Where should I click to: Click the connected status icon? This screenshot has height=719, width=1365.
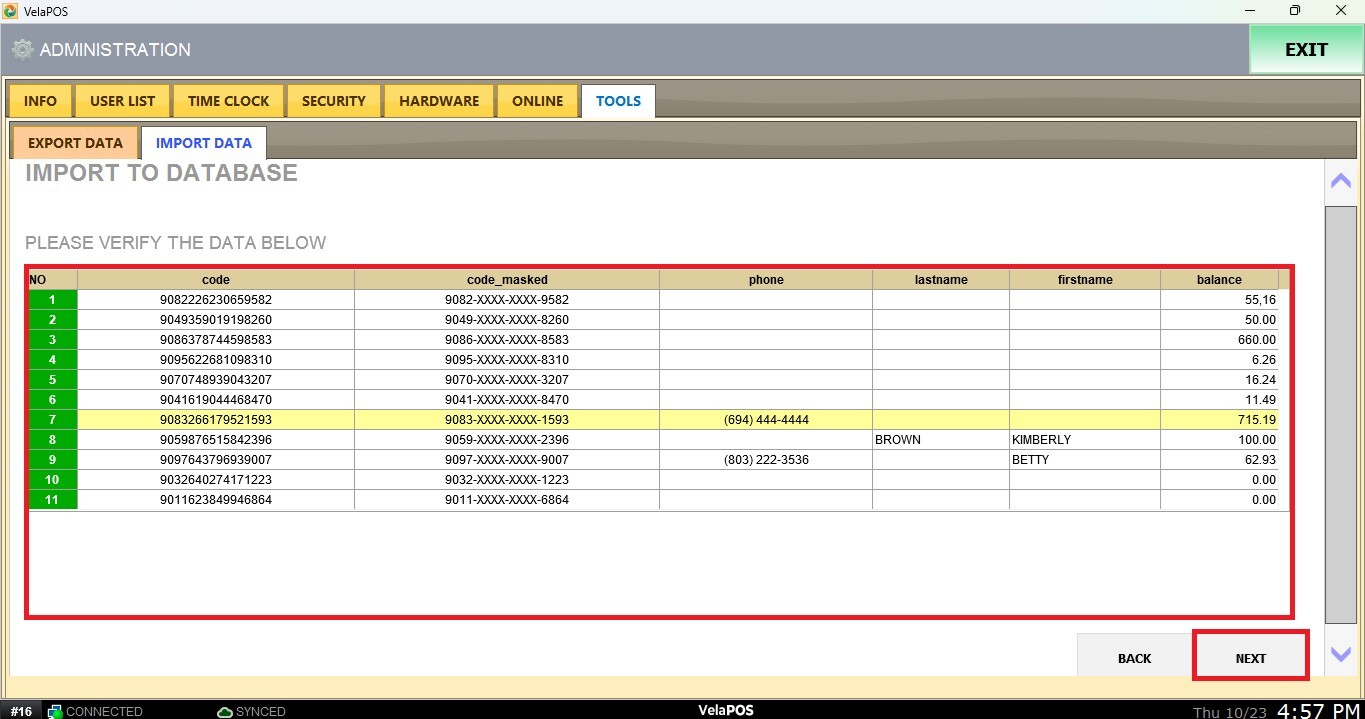click(56, 711)
